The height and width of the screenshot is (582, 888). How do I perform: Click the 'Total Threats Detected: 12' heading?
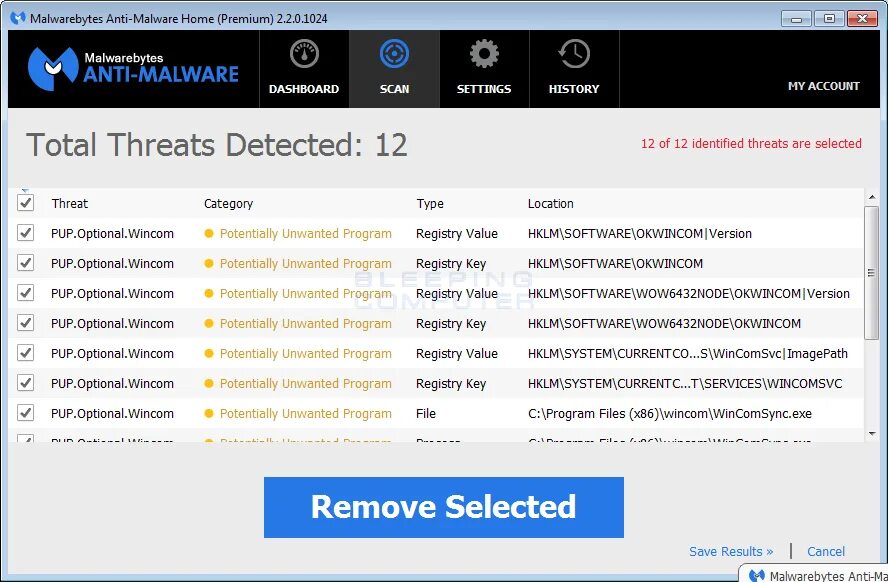pos(217,145)
